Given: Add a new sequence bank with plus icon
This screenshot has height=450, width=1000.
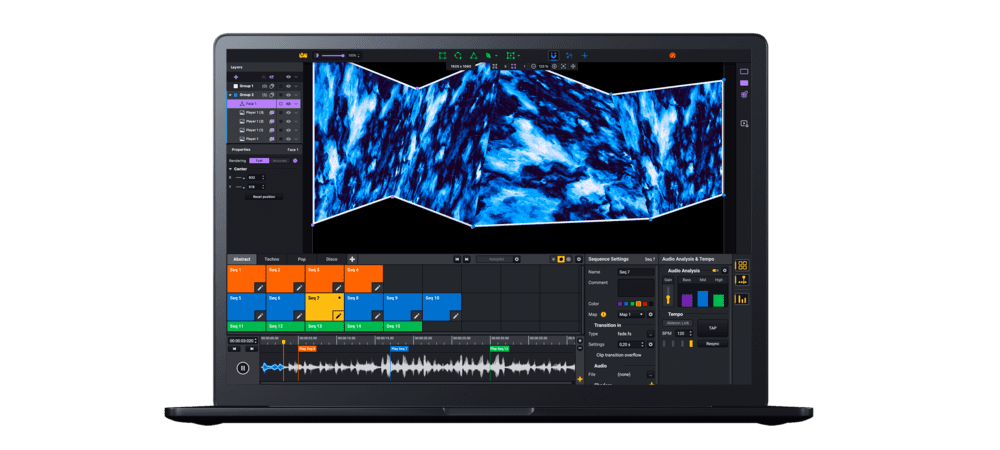Looking at the screenshot, I should pyautogui.click(x=352, y=259).
